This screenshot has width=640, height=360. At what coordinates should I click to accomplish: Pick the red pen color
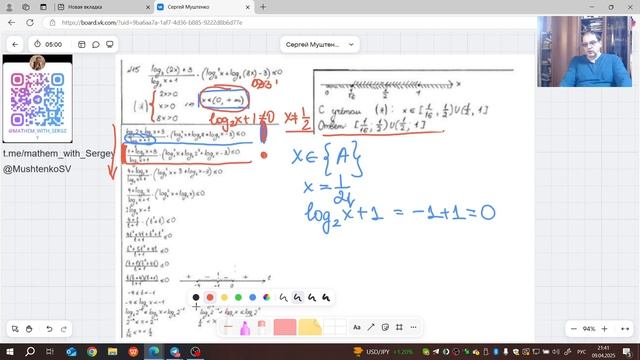[210, 298]
